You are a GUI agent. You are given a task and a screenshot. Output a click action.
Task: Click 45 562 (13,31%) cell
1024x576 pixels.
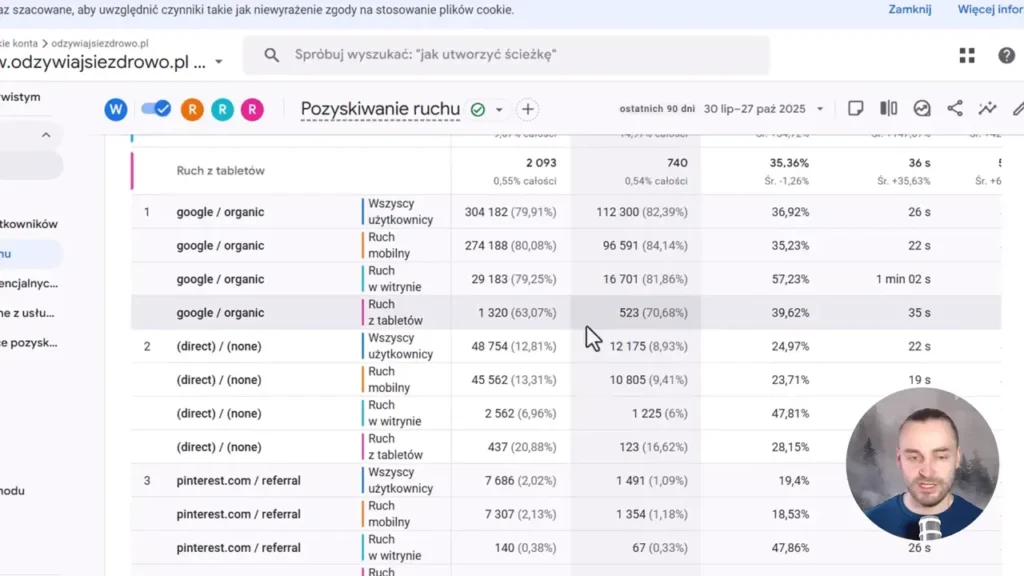click(x=514, y=380)
